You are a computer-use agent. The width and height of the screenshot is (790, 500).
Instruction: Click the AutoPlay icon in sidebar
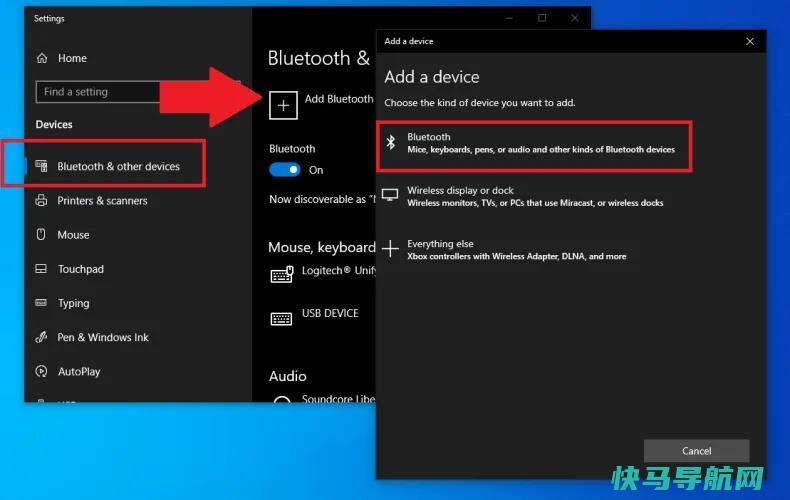tap(41, 371)
